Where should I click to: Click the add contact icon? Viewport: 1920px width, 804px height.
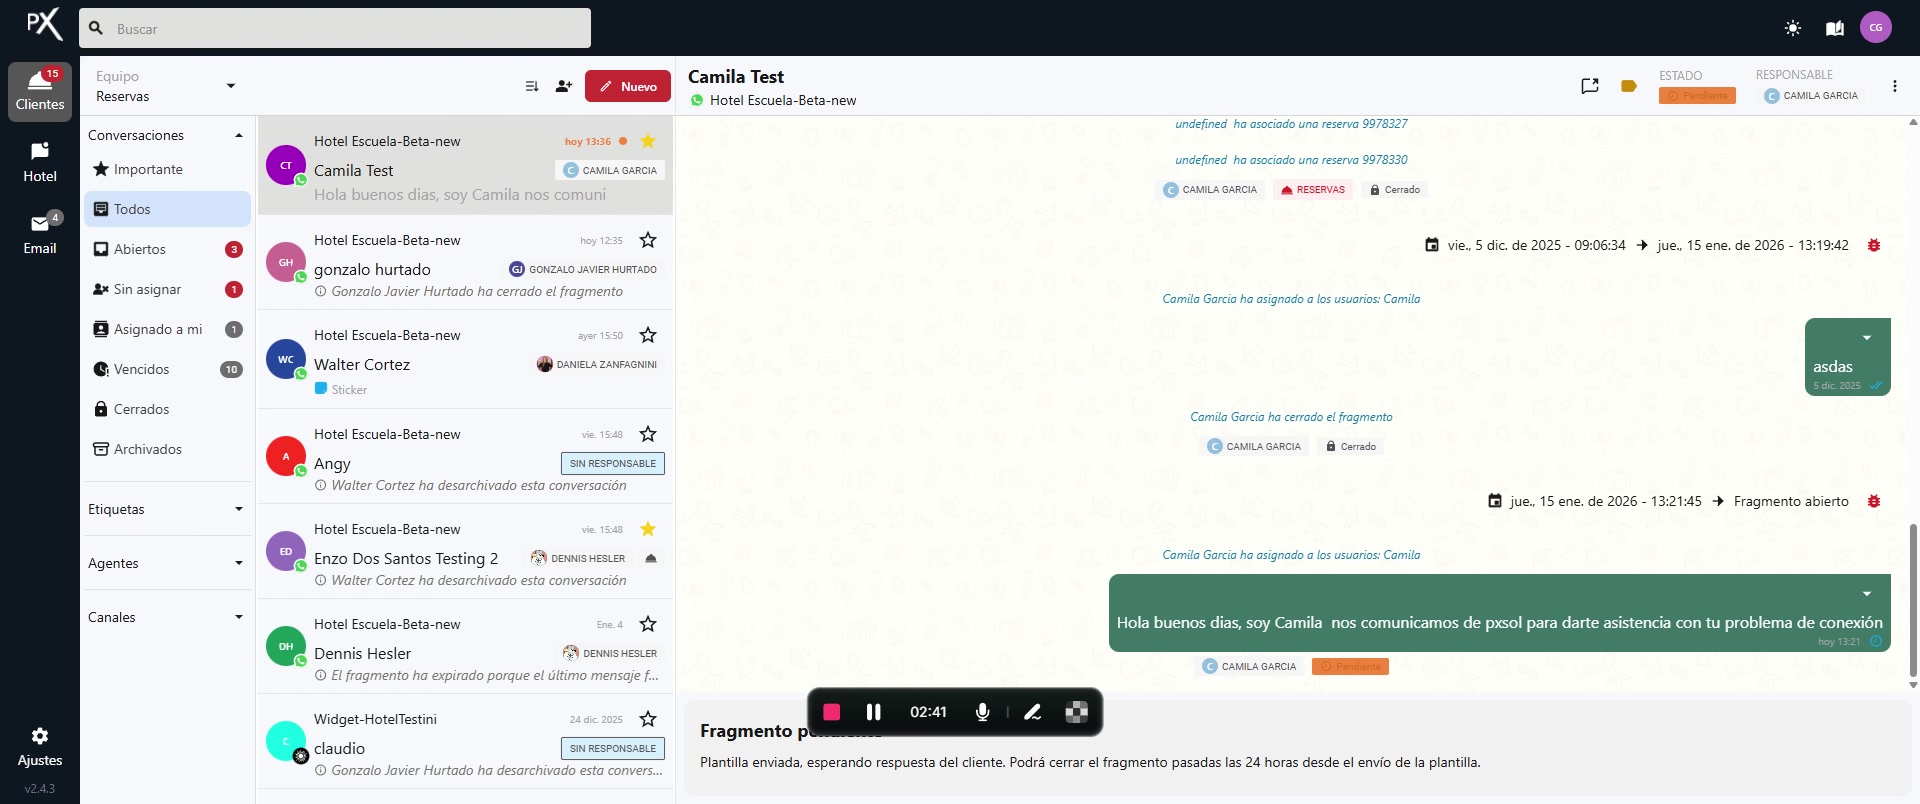point(564,86)
